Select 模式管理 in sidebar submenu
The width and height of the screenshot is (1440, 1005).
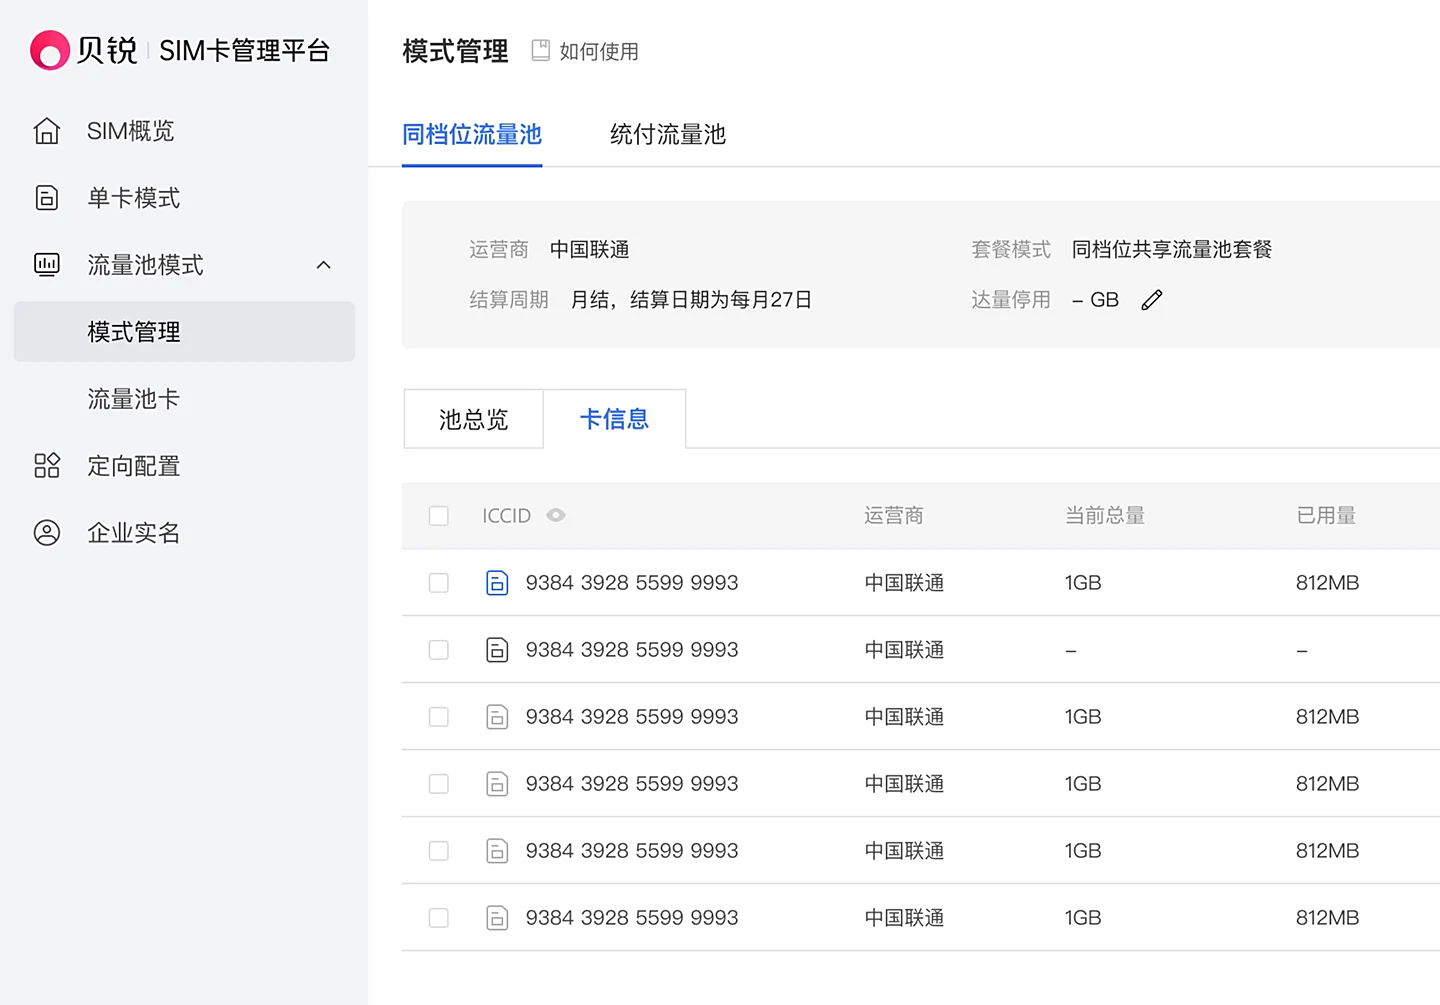(133, 332)
